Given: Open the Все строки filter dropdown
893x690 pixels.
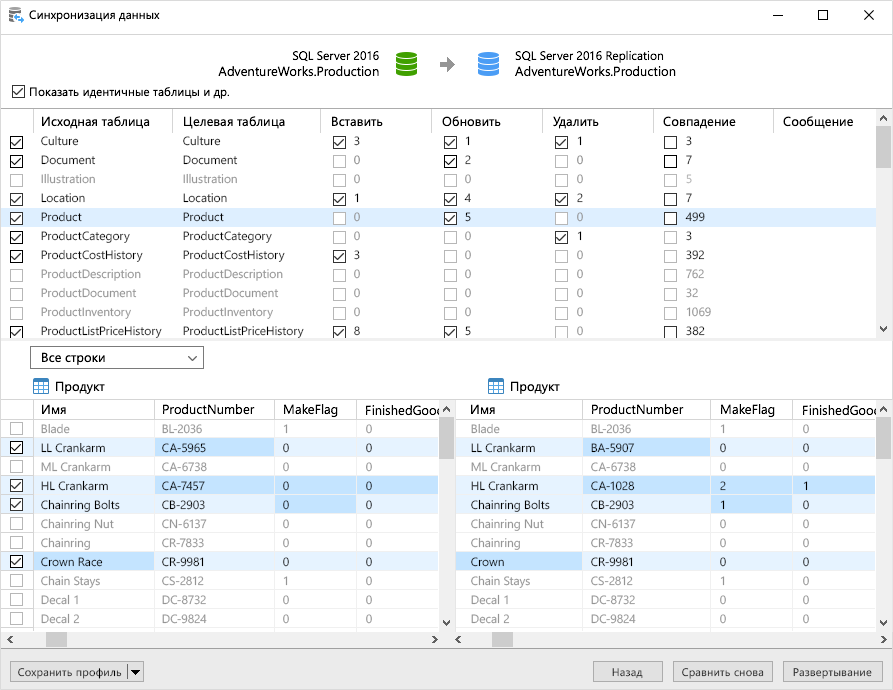Looking at the screenshot, I should point(117,358).
